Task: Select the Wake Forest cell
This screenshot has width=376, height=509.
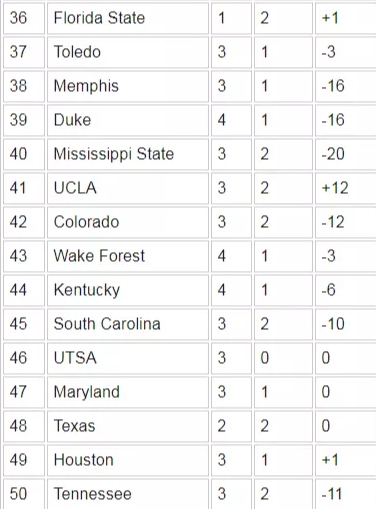Action: [x=128, y=256]
